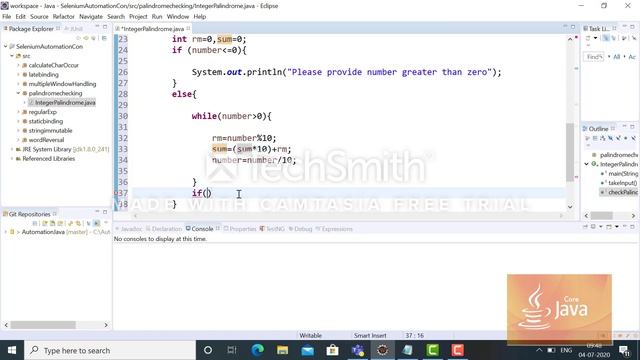Click the Outline horizontal scroll right arrow
640x360 pixels.
633,216
